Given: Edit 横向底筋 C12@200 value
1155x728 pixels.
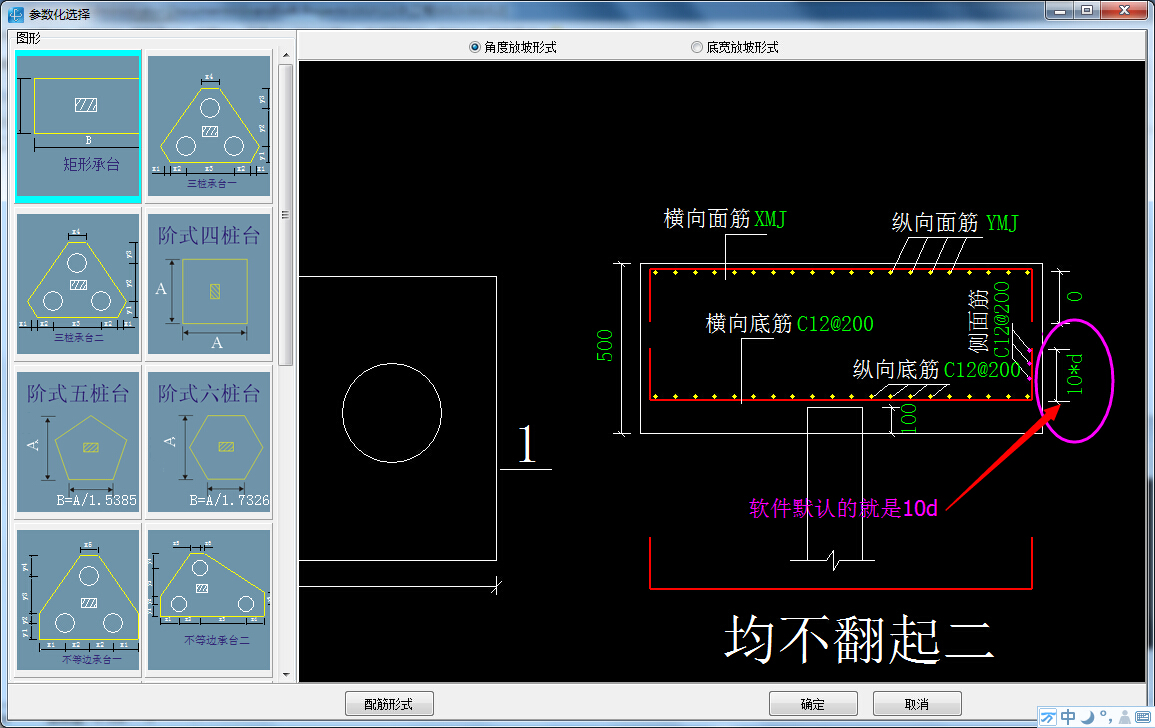Looking at the screenshot, I should 835,323.
